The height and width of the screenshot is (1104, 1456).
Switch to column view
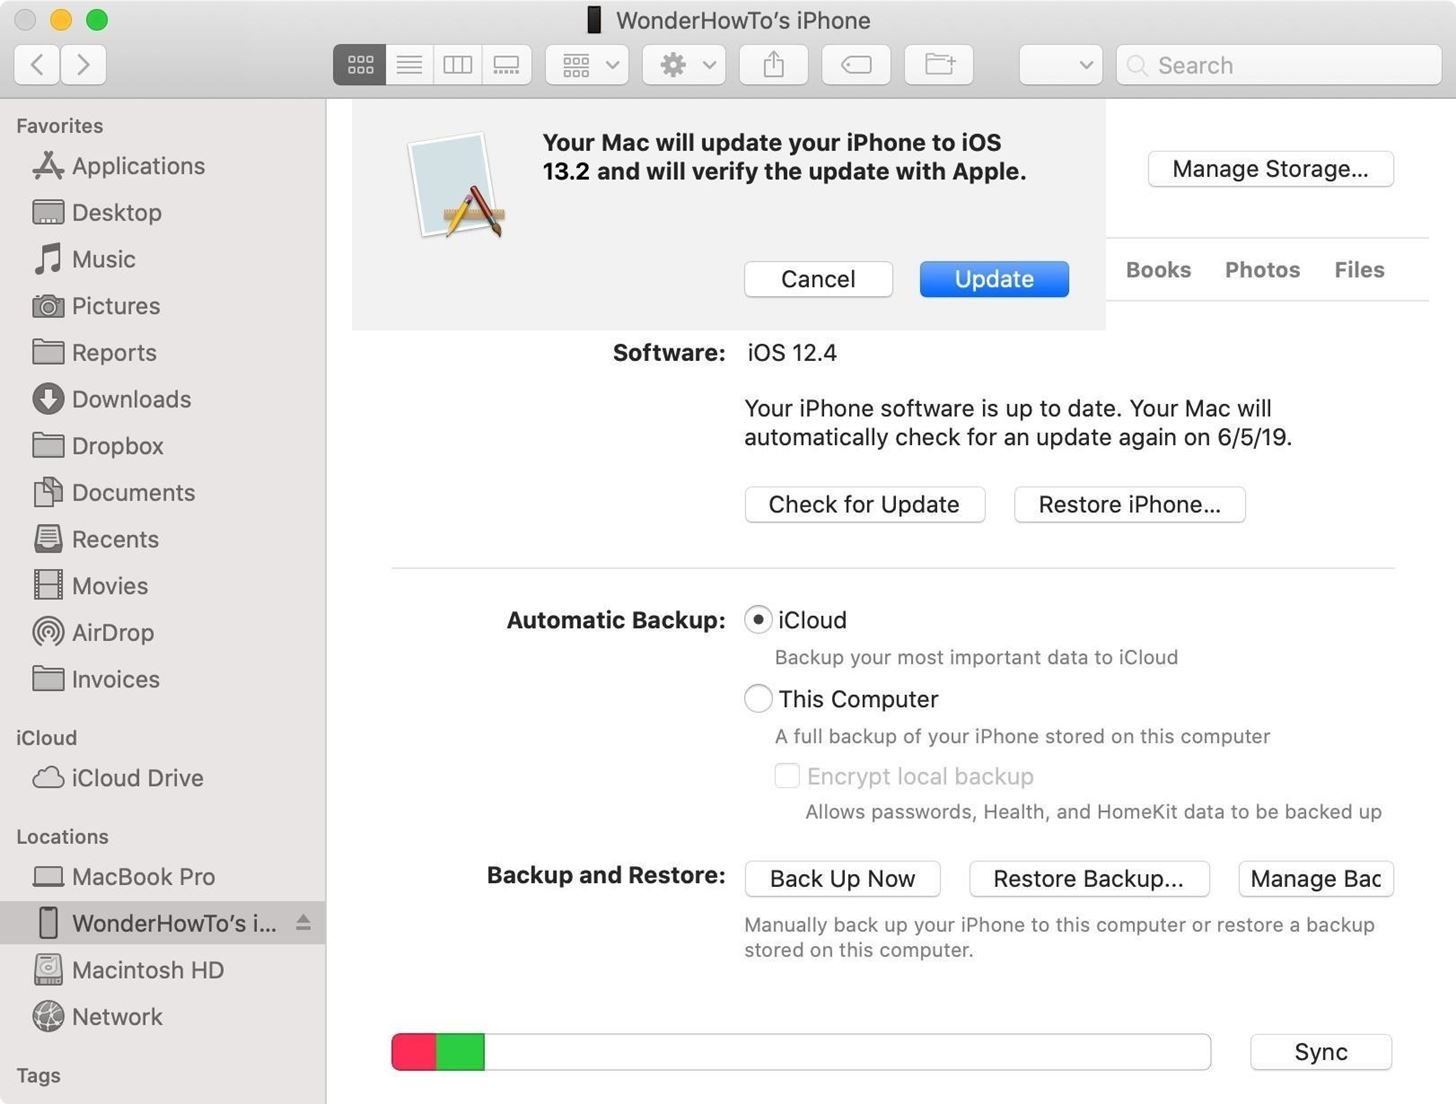point(457,64)
